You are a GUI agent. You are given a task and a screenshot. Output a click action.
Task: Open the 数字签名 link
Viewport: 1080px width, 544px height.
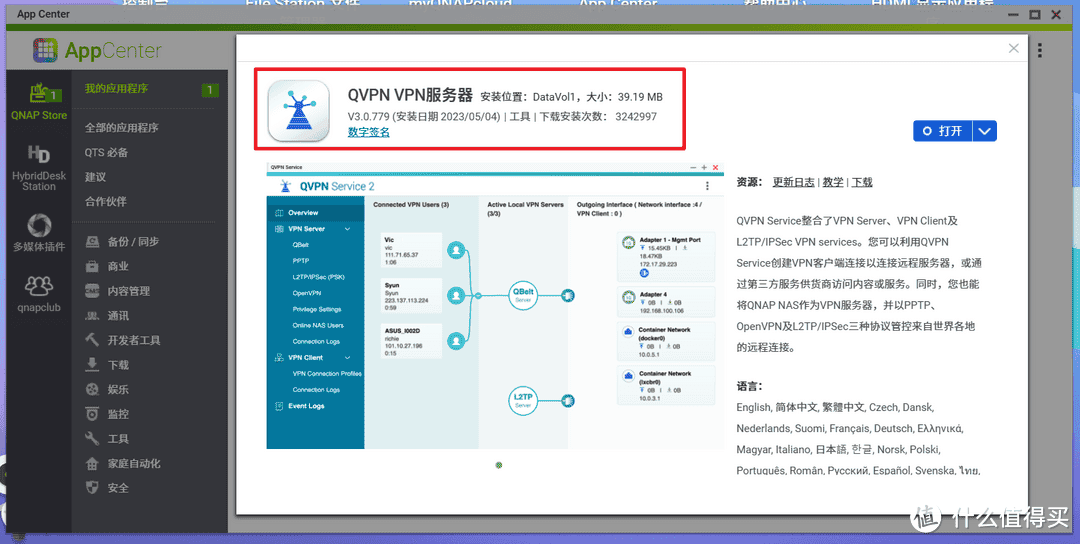point(368,132)
